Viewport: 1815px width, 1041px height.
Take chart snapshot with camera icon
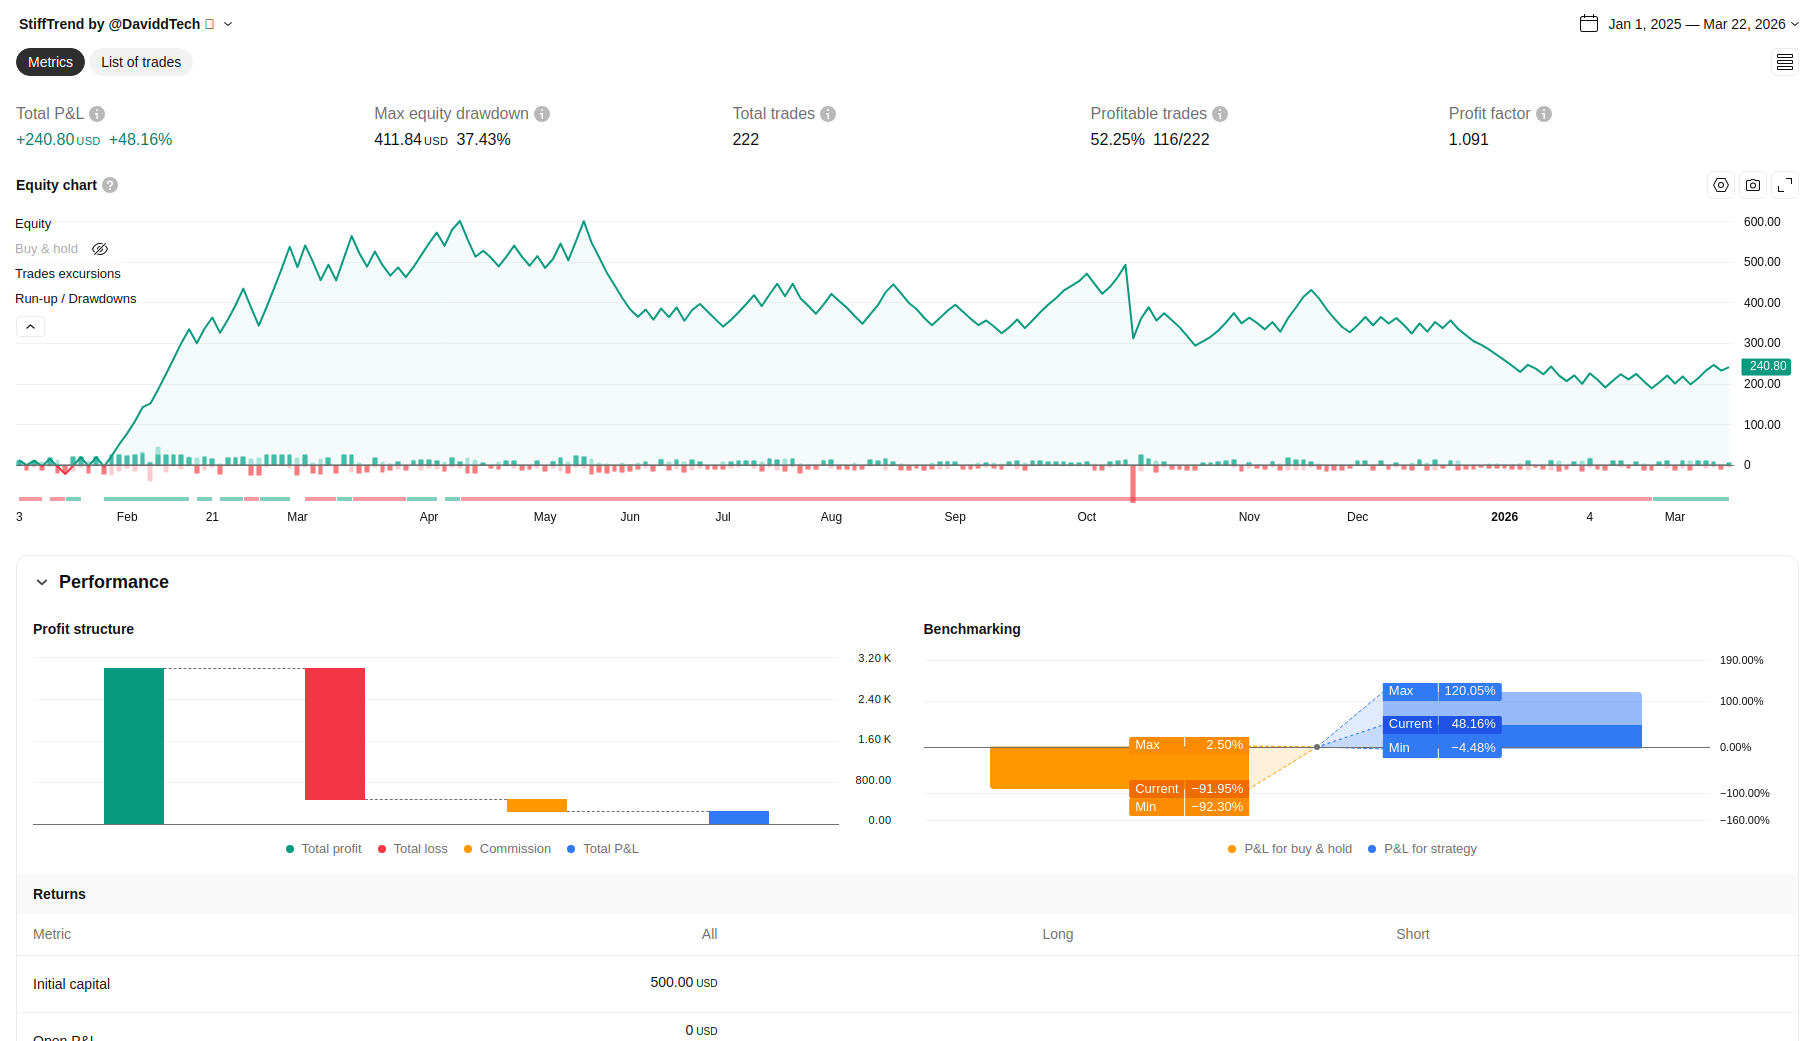click(x=1753, y=185)
